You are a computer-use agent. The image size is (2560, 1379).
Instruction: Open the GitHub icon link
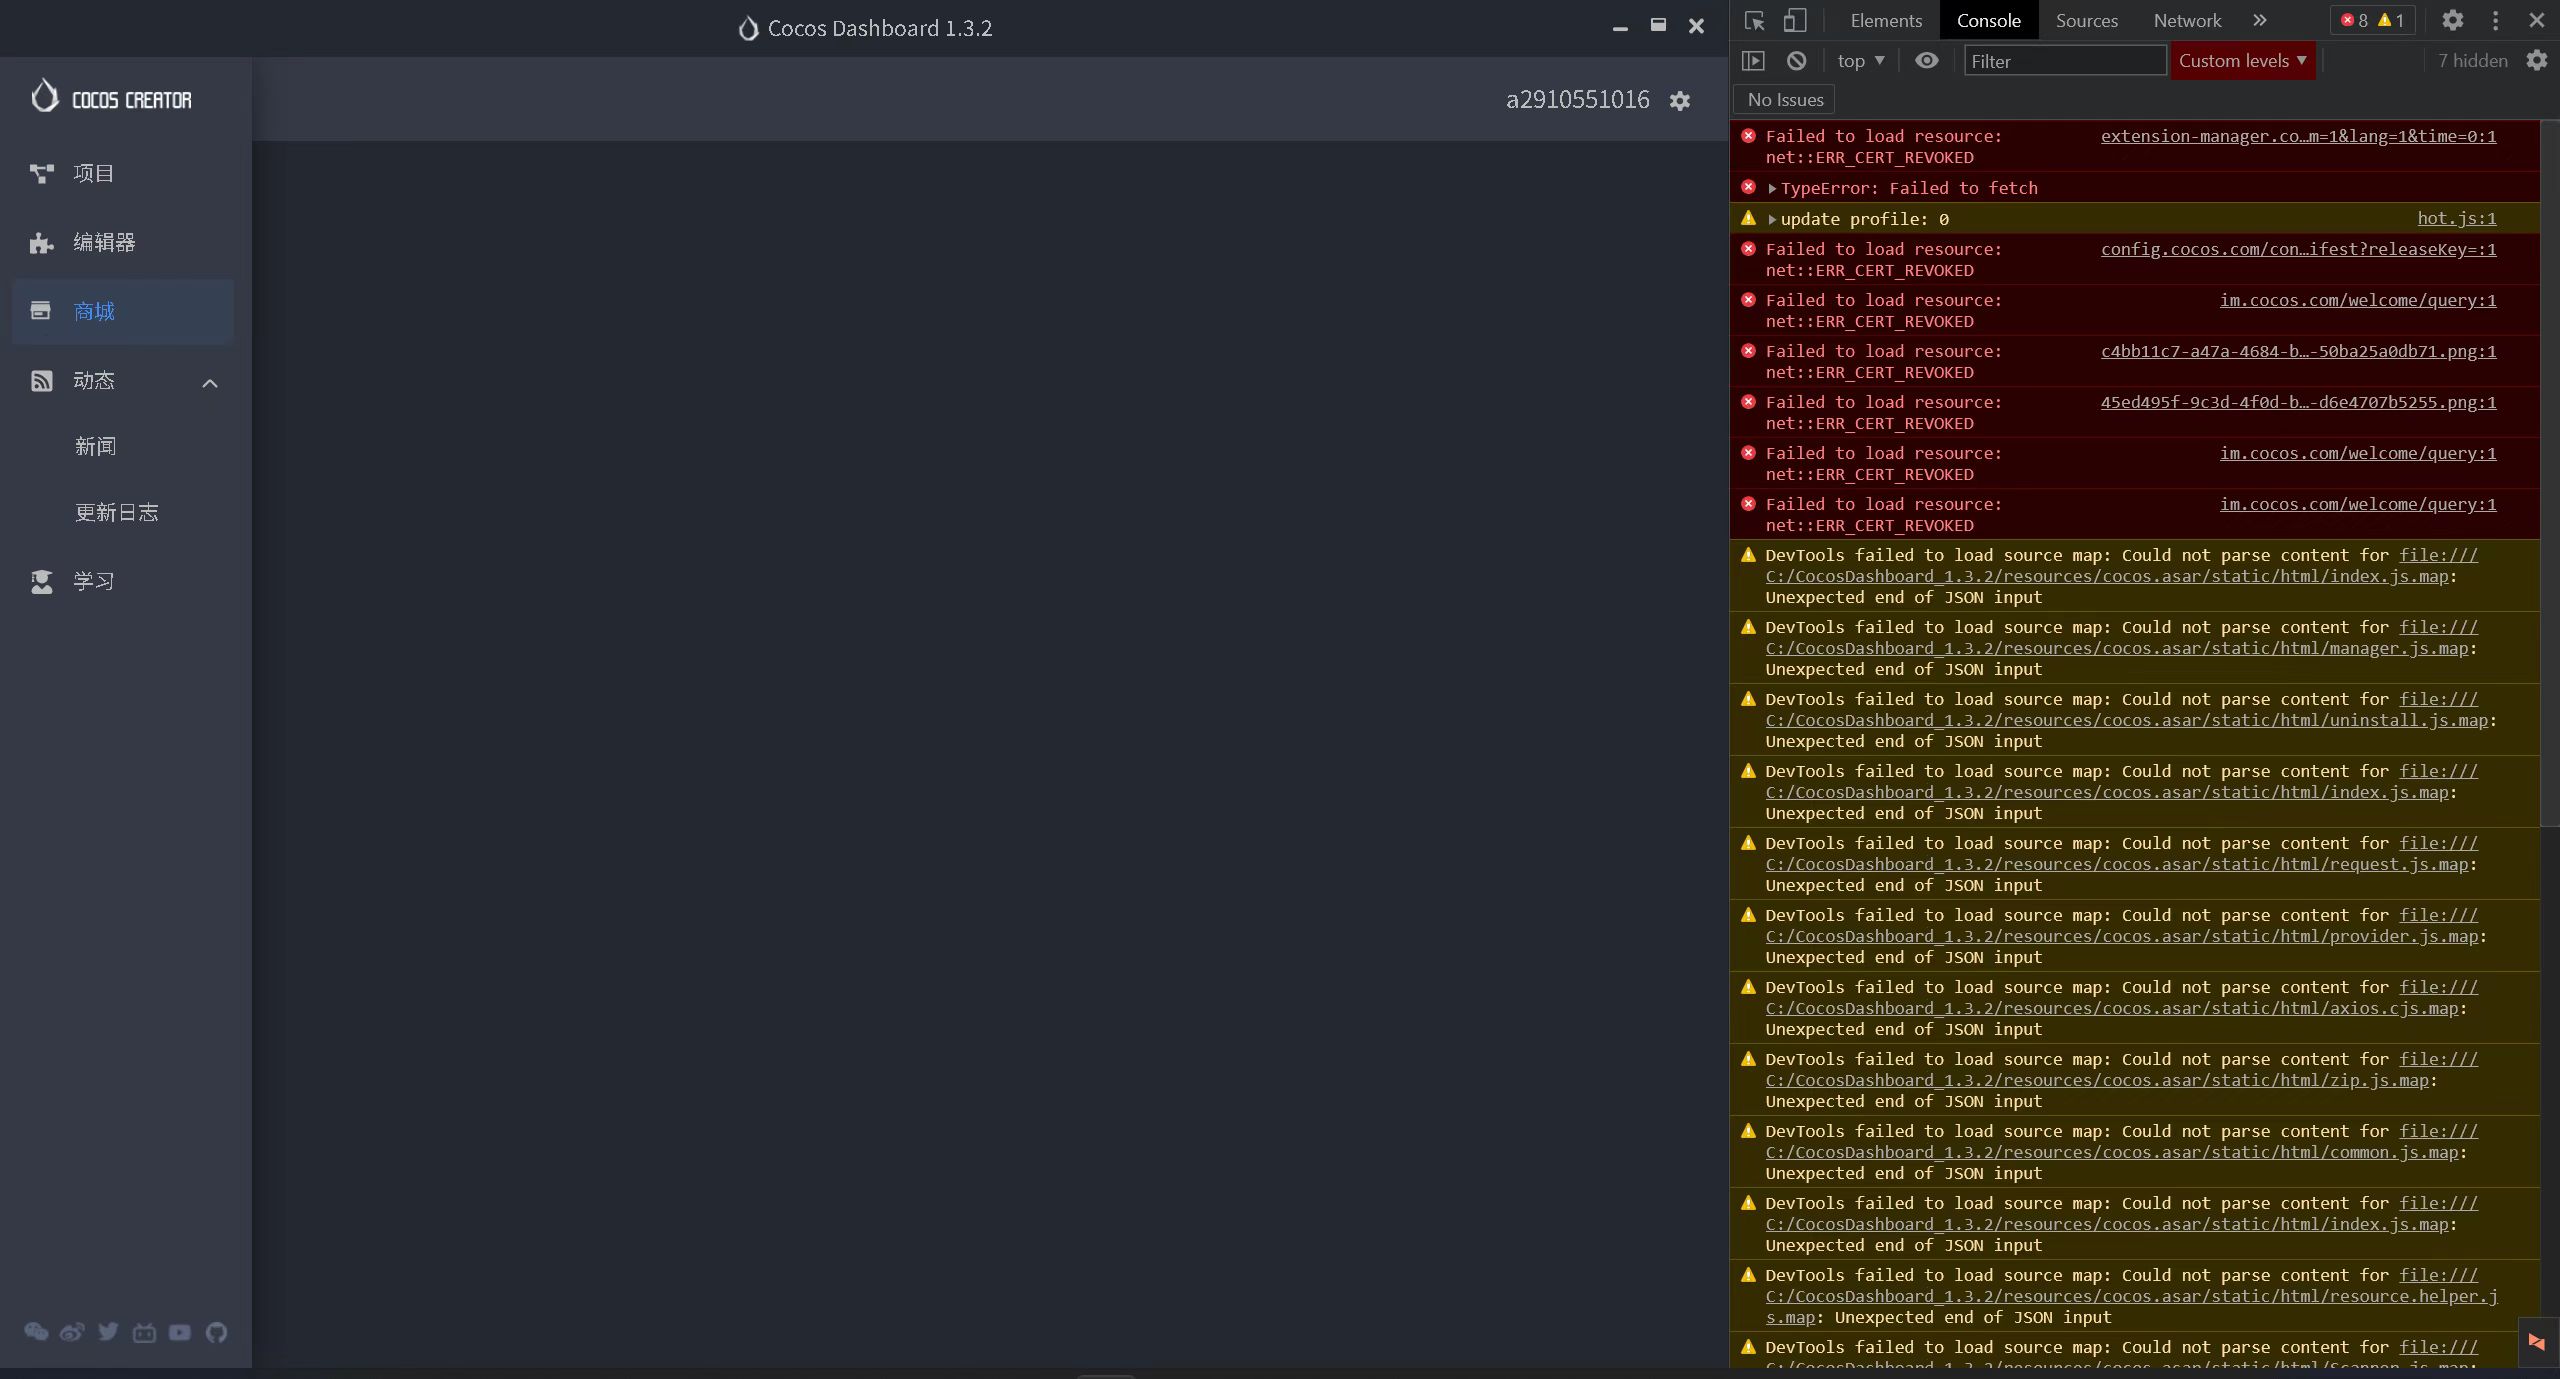(216, 1331)
